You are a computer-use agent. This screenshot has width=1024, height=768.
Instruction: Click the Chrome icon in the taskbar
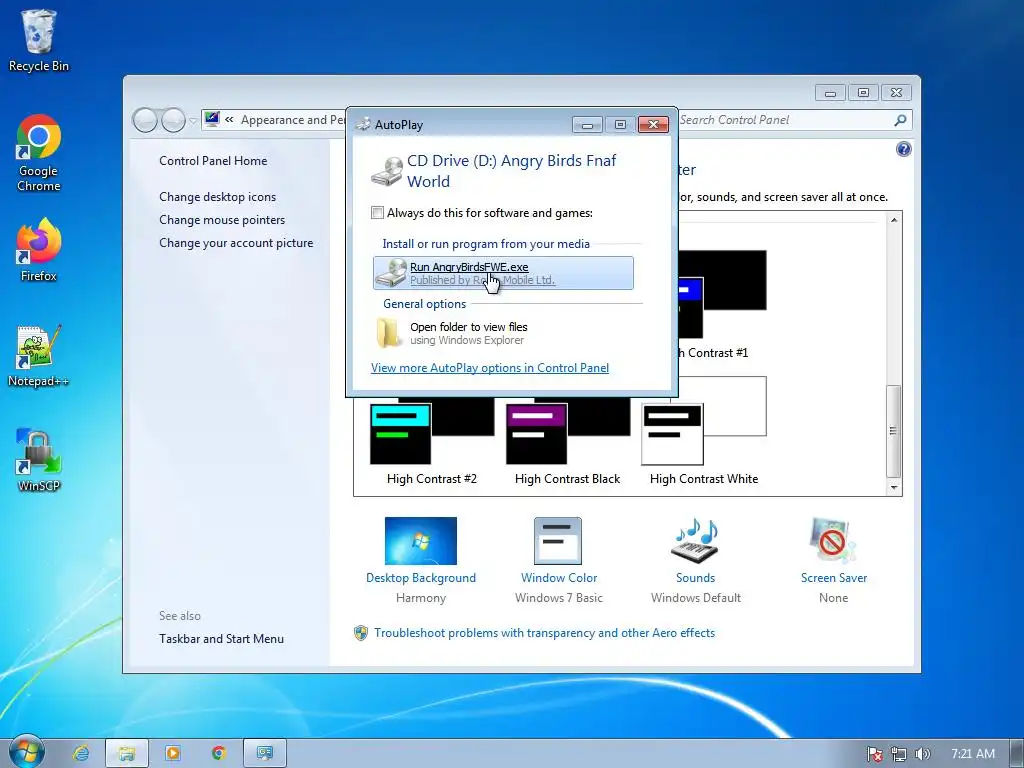tap(219, 753)
